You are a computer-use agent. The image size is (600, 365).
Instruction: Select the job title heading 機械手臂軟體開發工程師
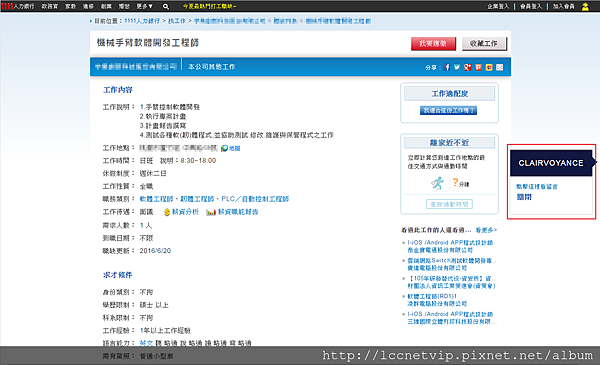click(x=148, y=43)
